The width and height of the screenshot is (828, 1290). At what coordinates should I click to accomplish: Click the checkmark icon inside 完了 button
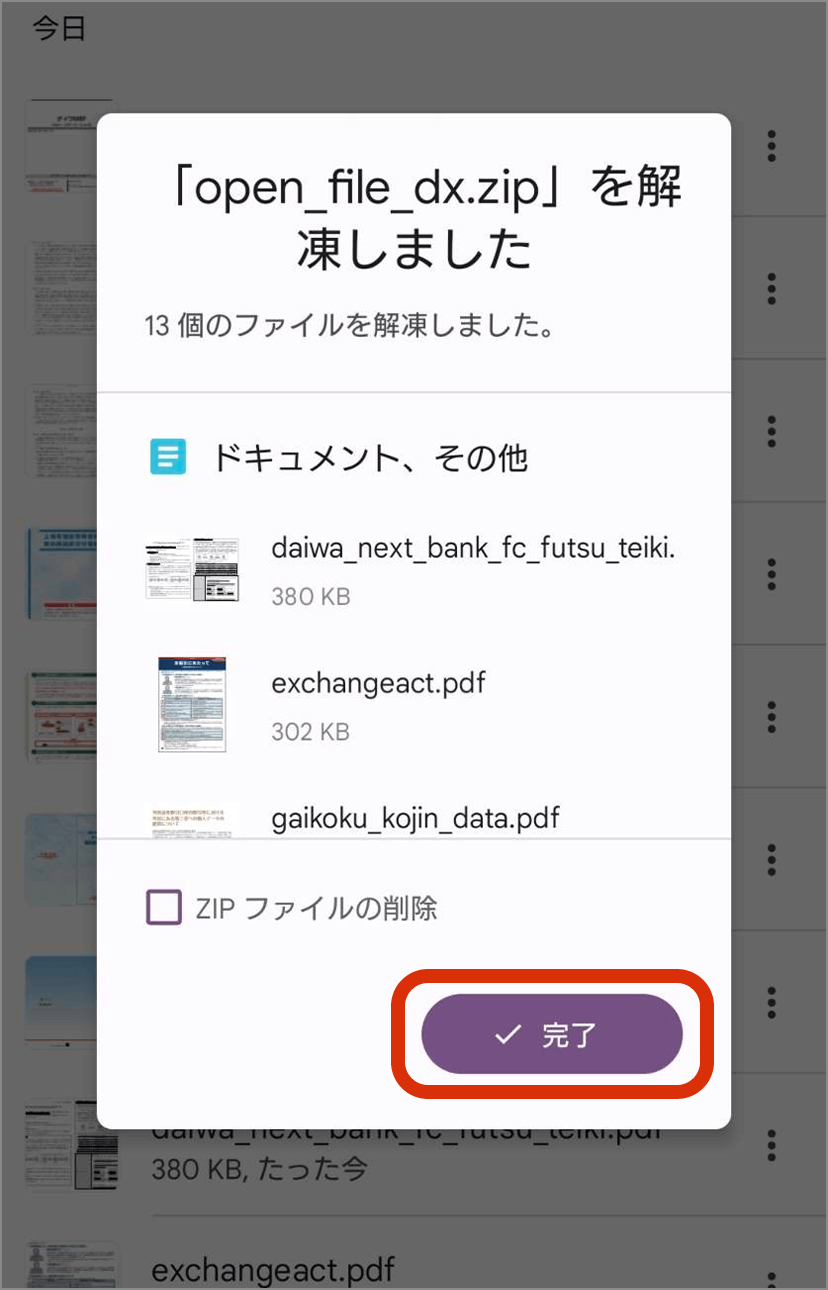(508, 1035)
